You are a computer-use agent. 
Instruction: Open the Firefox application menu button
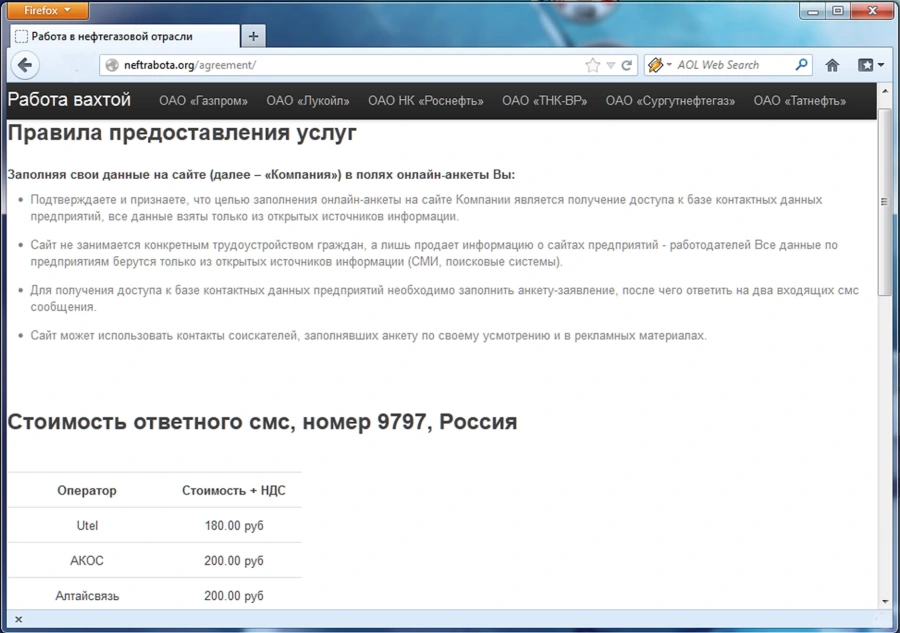(48, 10)
